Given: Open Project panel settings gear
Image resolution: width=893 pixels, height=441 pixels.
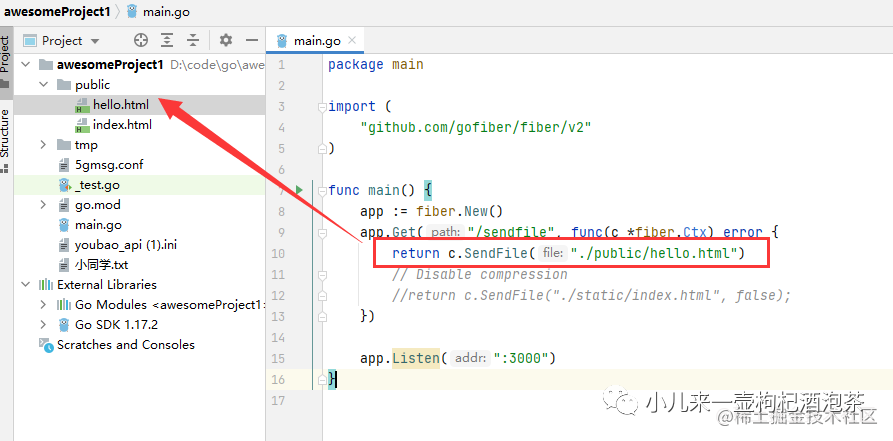Looking at the screenshot, I should pos(226,40).
